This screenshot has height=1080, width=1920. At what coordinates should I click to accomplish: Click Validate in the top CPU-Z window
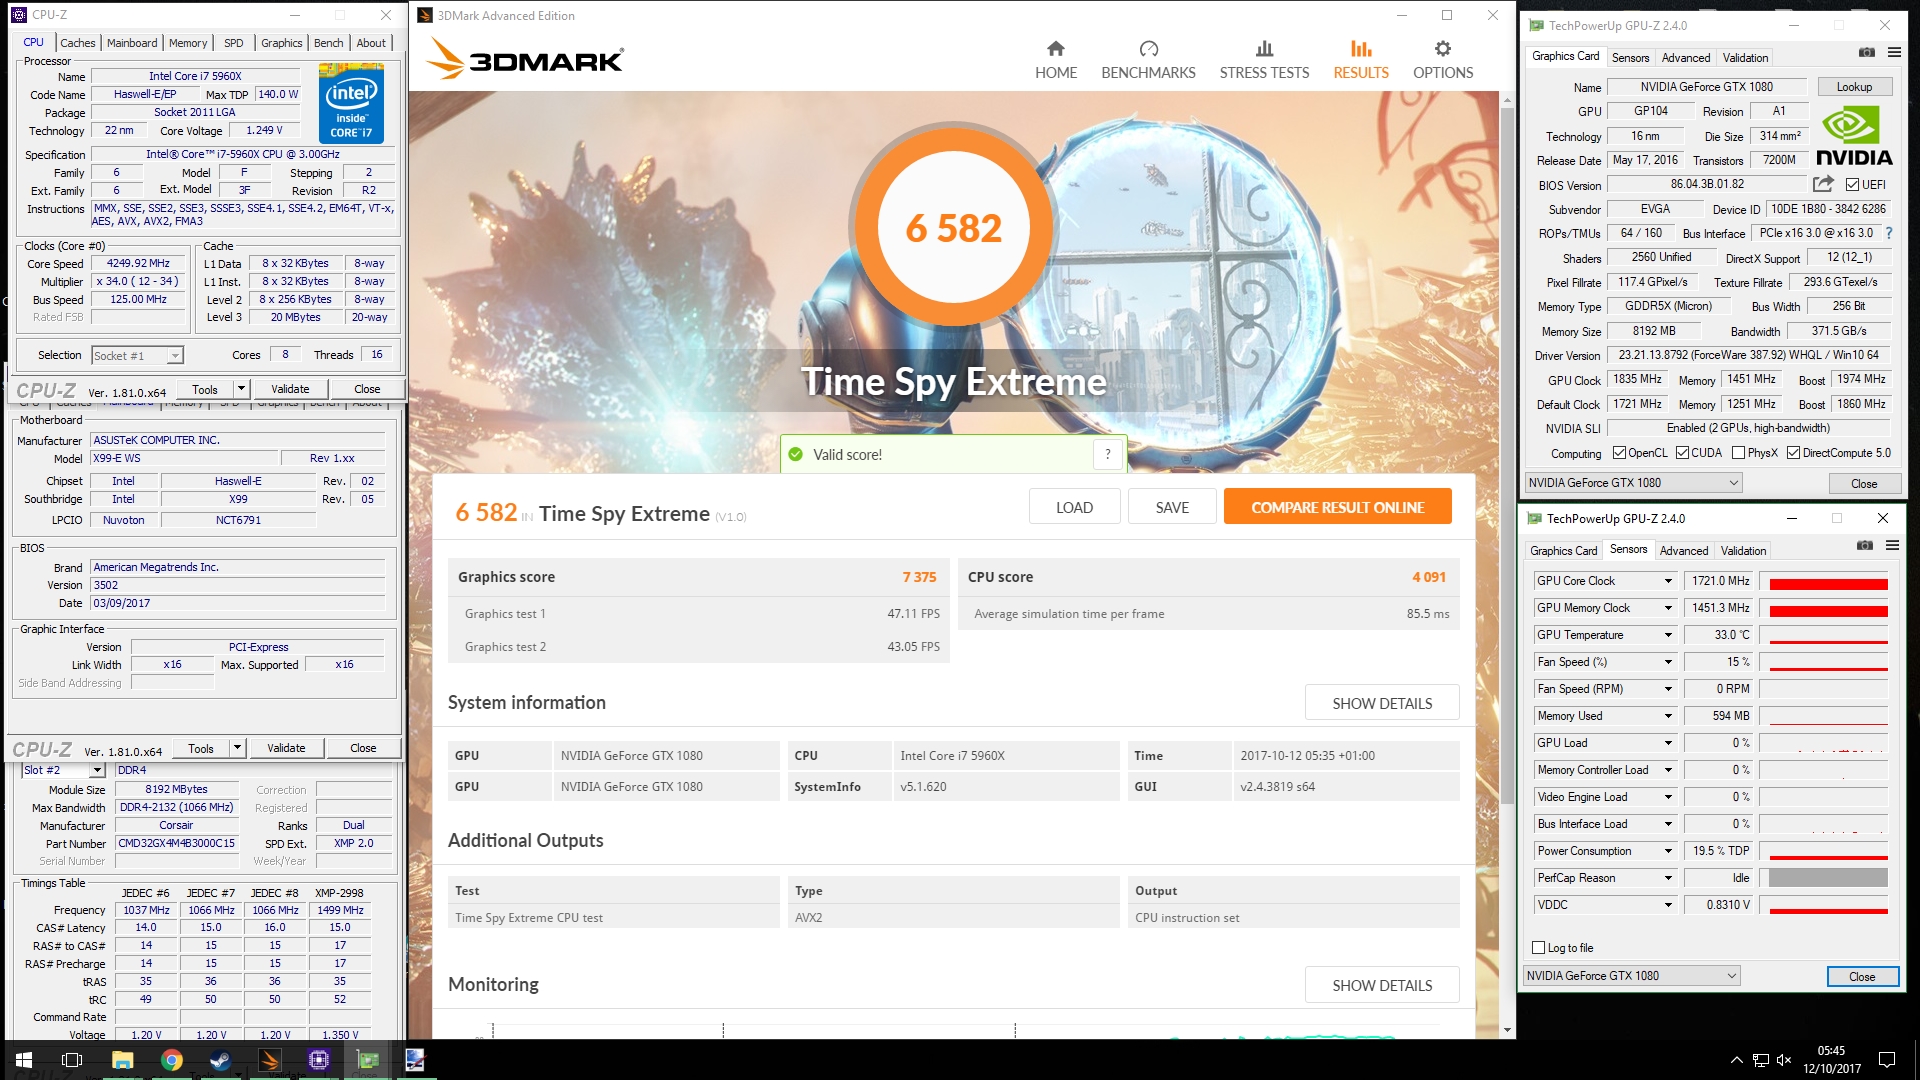pos(290,389)
